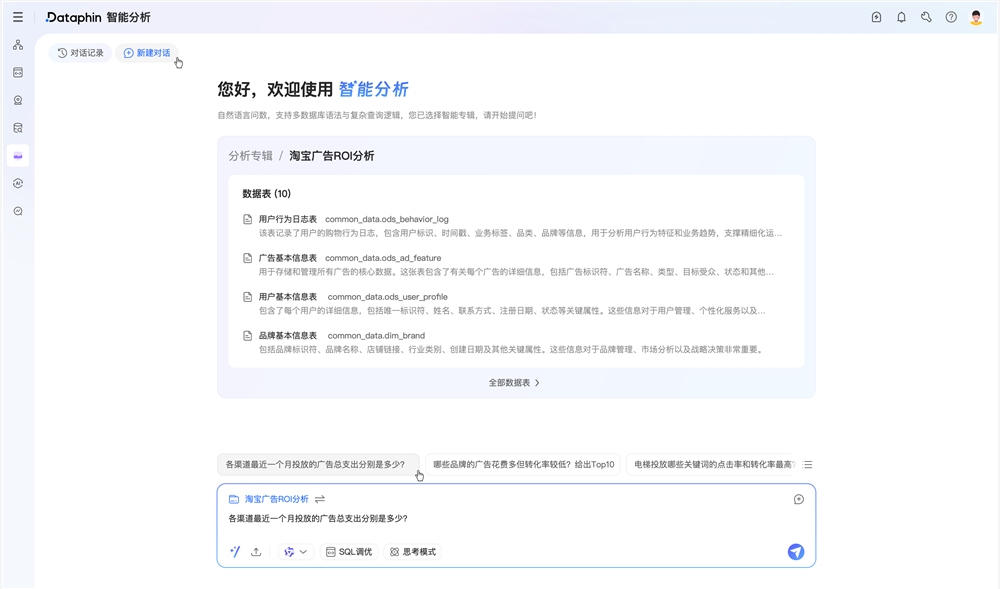The image size is (1000, 589).
Task: Pick suggestion 电梯投放哪些关键词的点击率
Action: (x=712, y=465)
